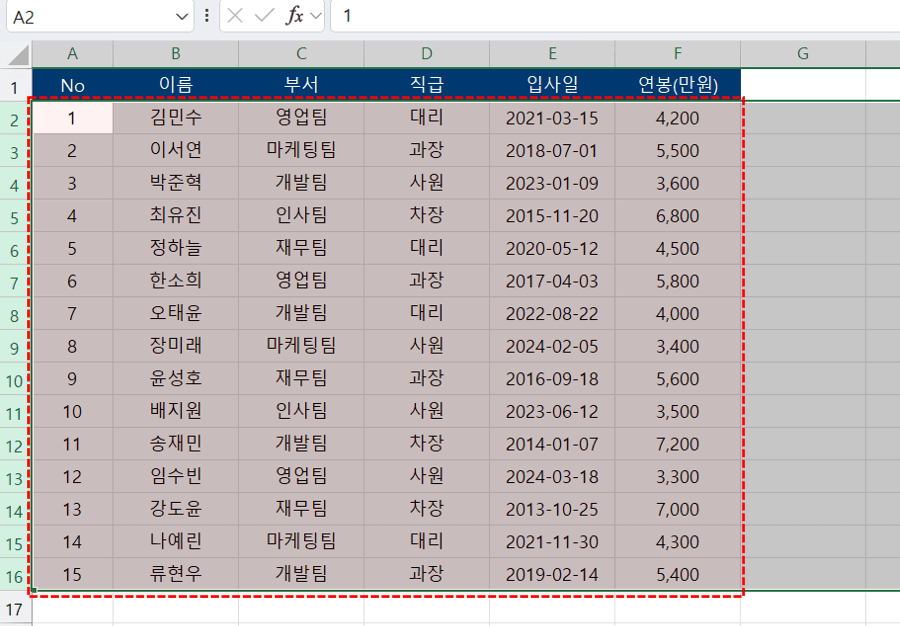Click the 연봉(만원) header cell
This screenshot has height=626, width=900.
[x=678, y=85]
